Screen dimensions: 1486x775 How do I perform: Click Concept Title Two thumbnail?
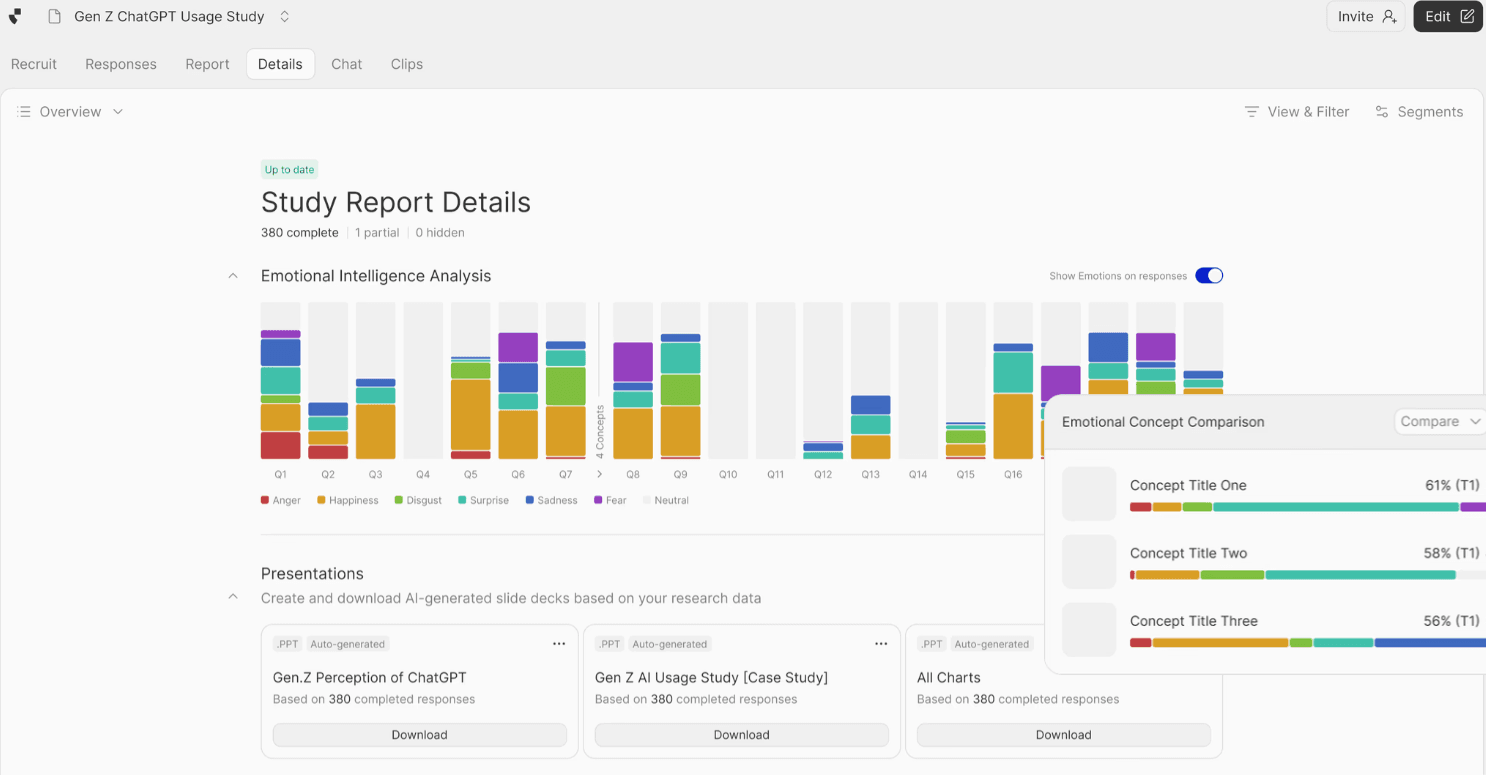pos(1089,562)
